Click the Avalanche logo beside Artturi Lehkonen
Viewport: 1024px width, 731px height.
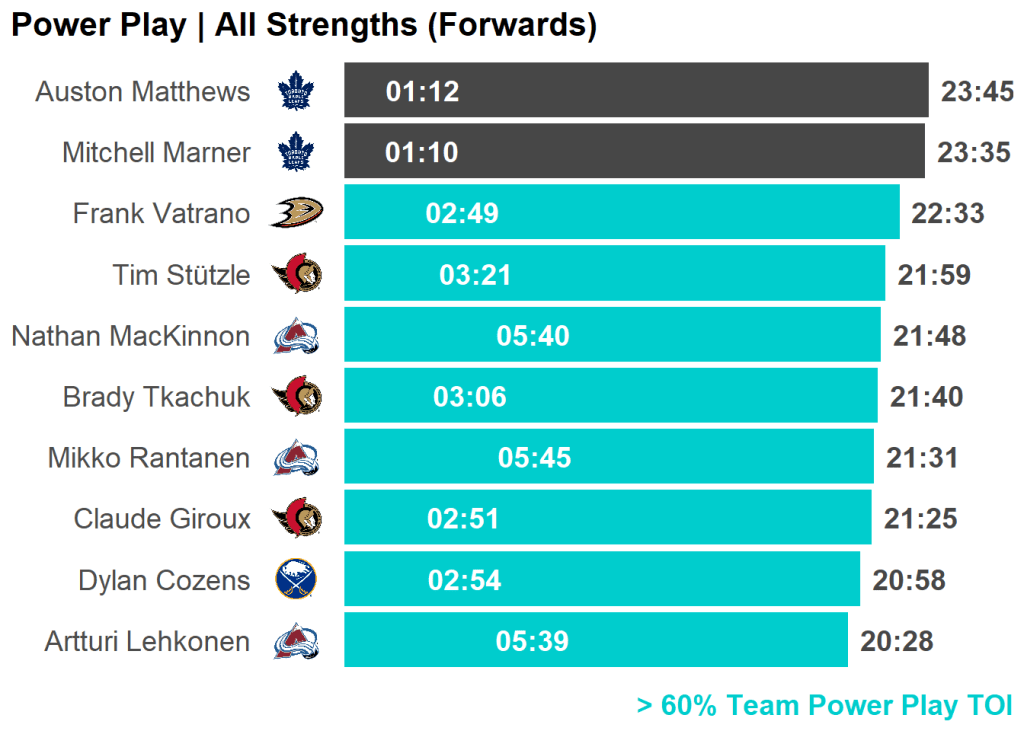296,641
